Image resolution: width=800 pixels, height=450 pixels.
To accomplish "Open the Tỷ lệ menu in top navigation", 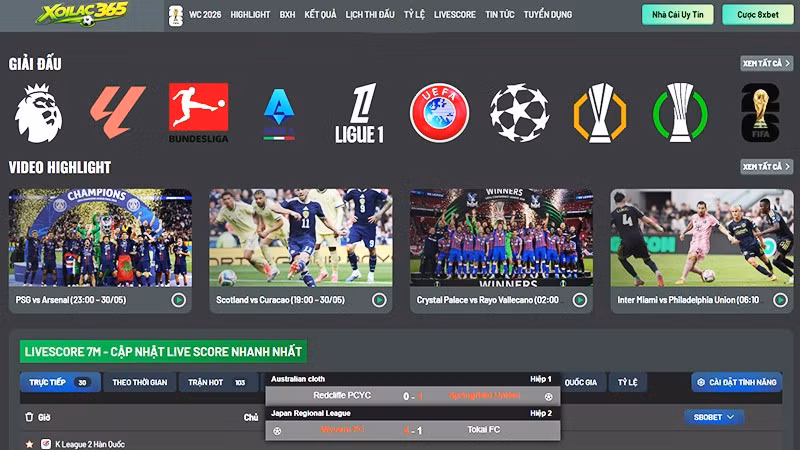I will (x=414, y=15).
